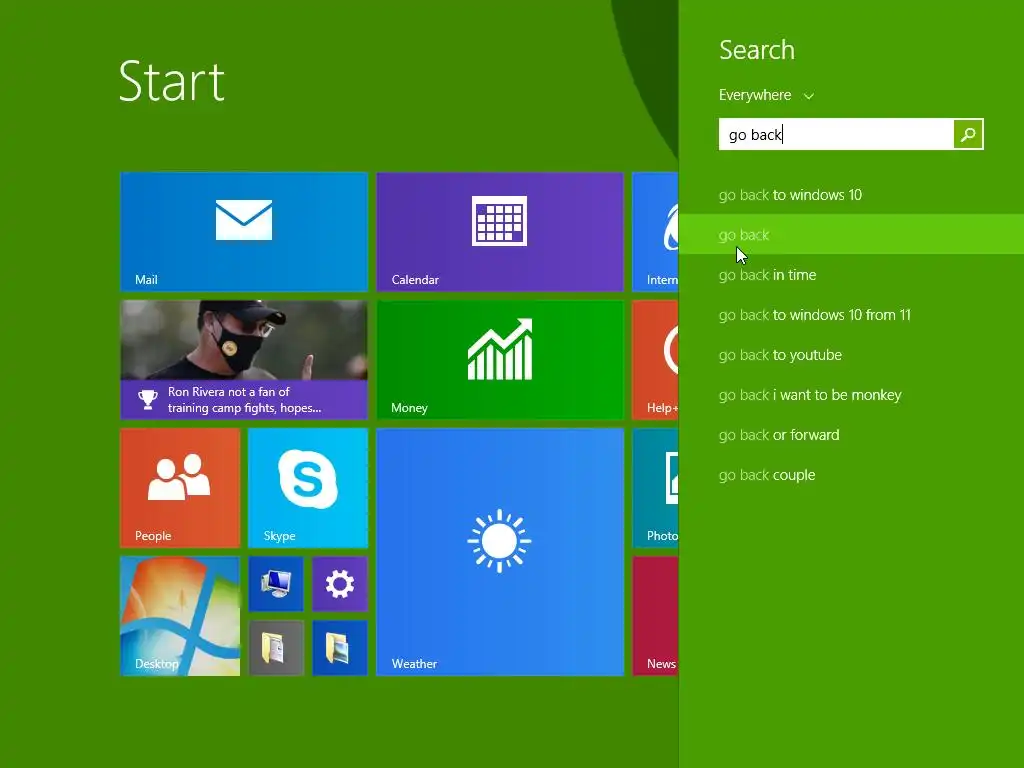Screen dimensions: 1024x768
Task: Open the Internet Explorer tile
Action: coord(655,231)
